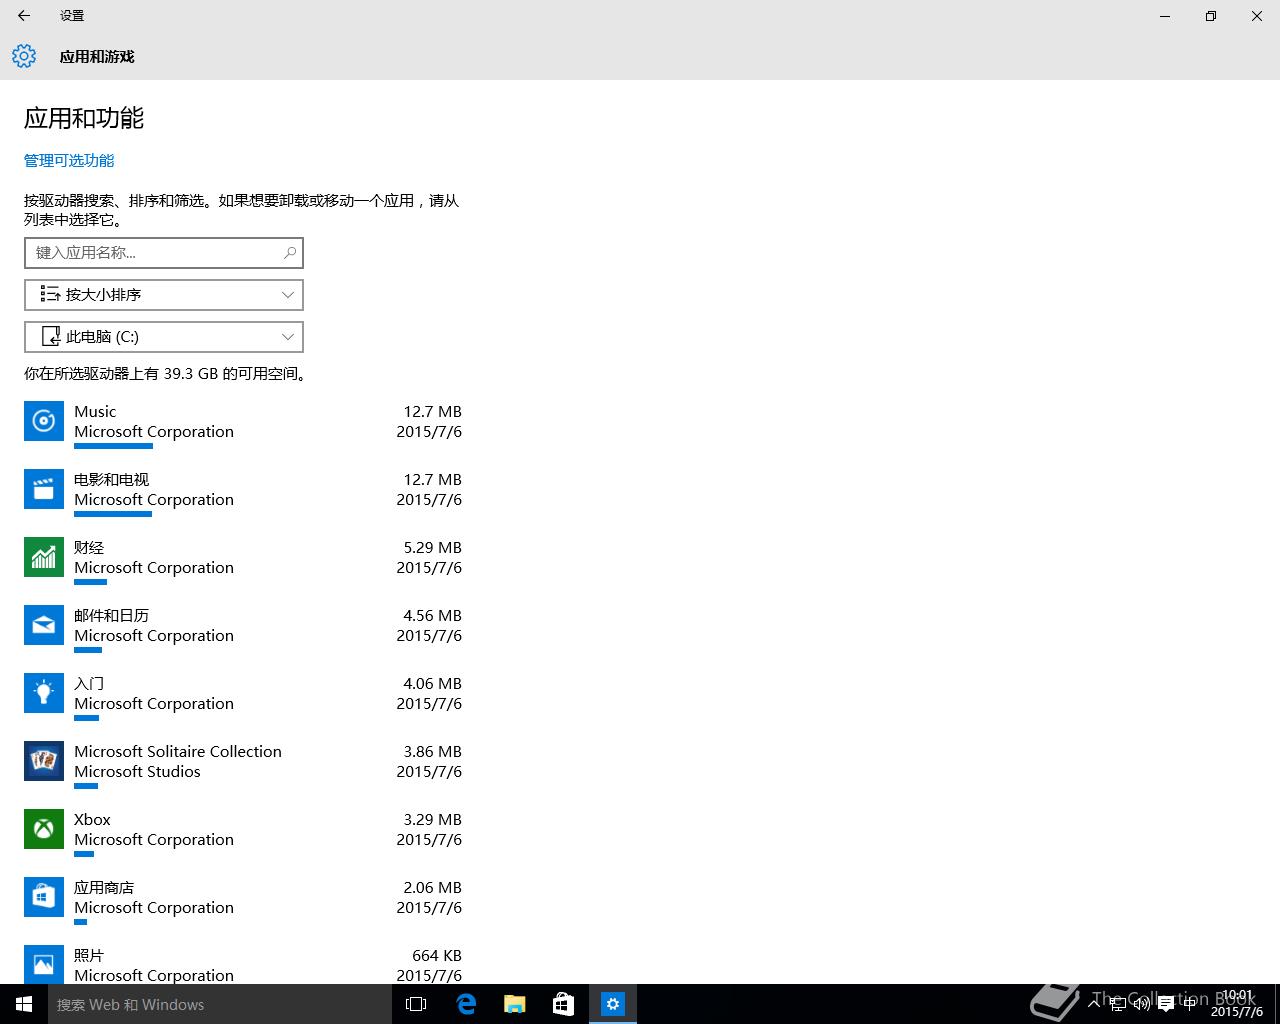1280x1024 pixels.
Task: Click the 4.06 MB size value
Action: click(x=432, y=683)
